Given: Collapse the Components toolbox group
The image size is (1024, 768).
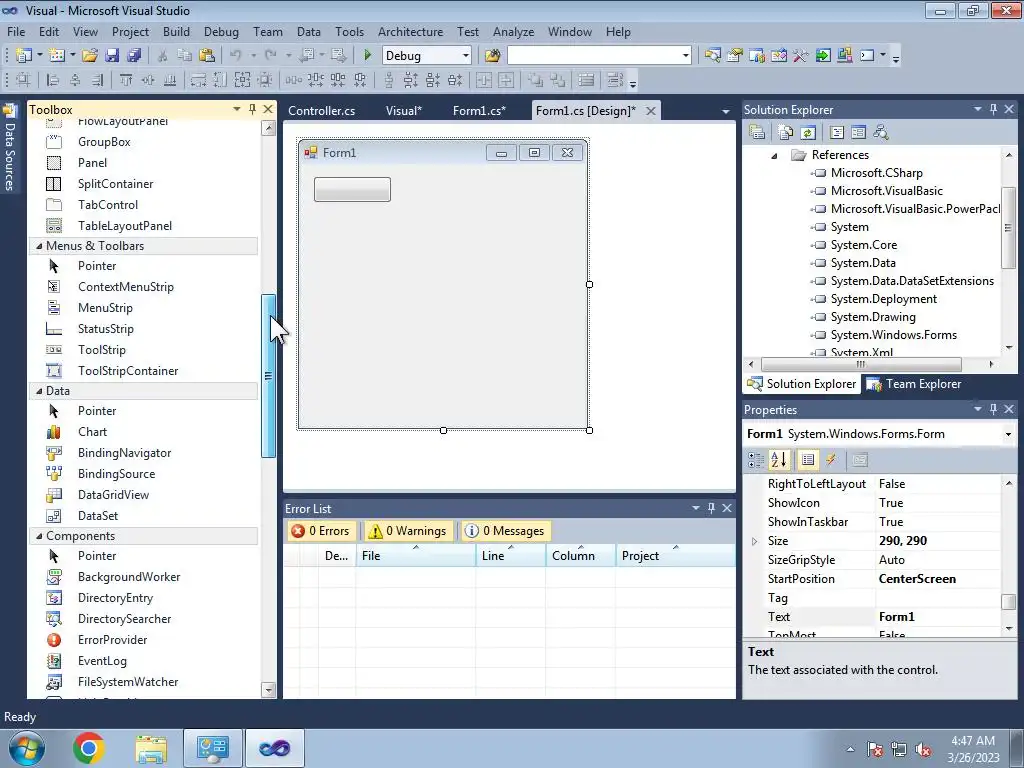Looking at the screenshot, I should (39, 536).
